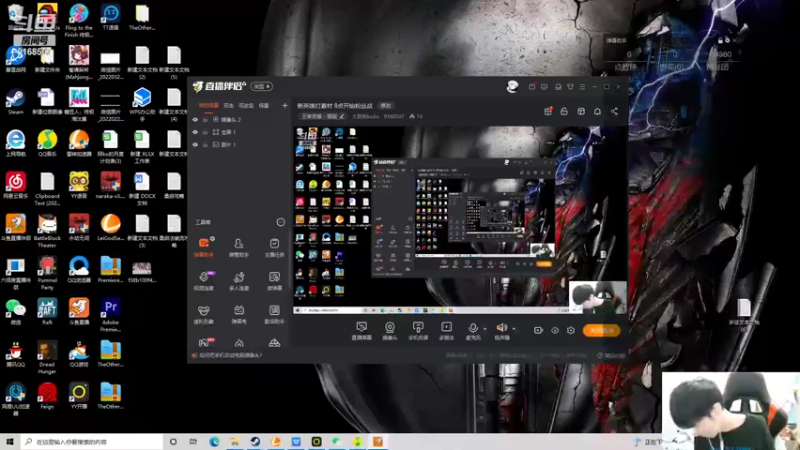Lock the 图片 1 image layer

205,145
